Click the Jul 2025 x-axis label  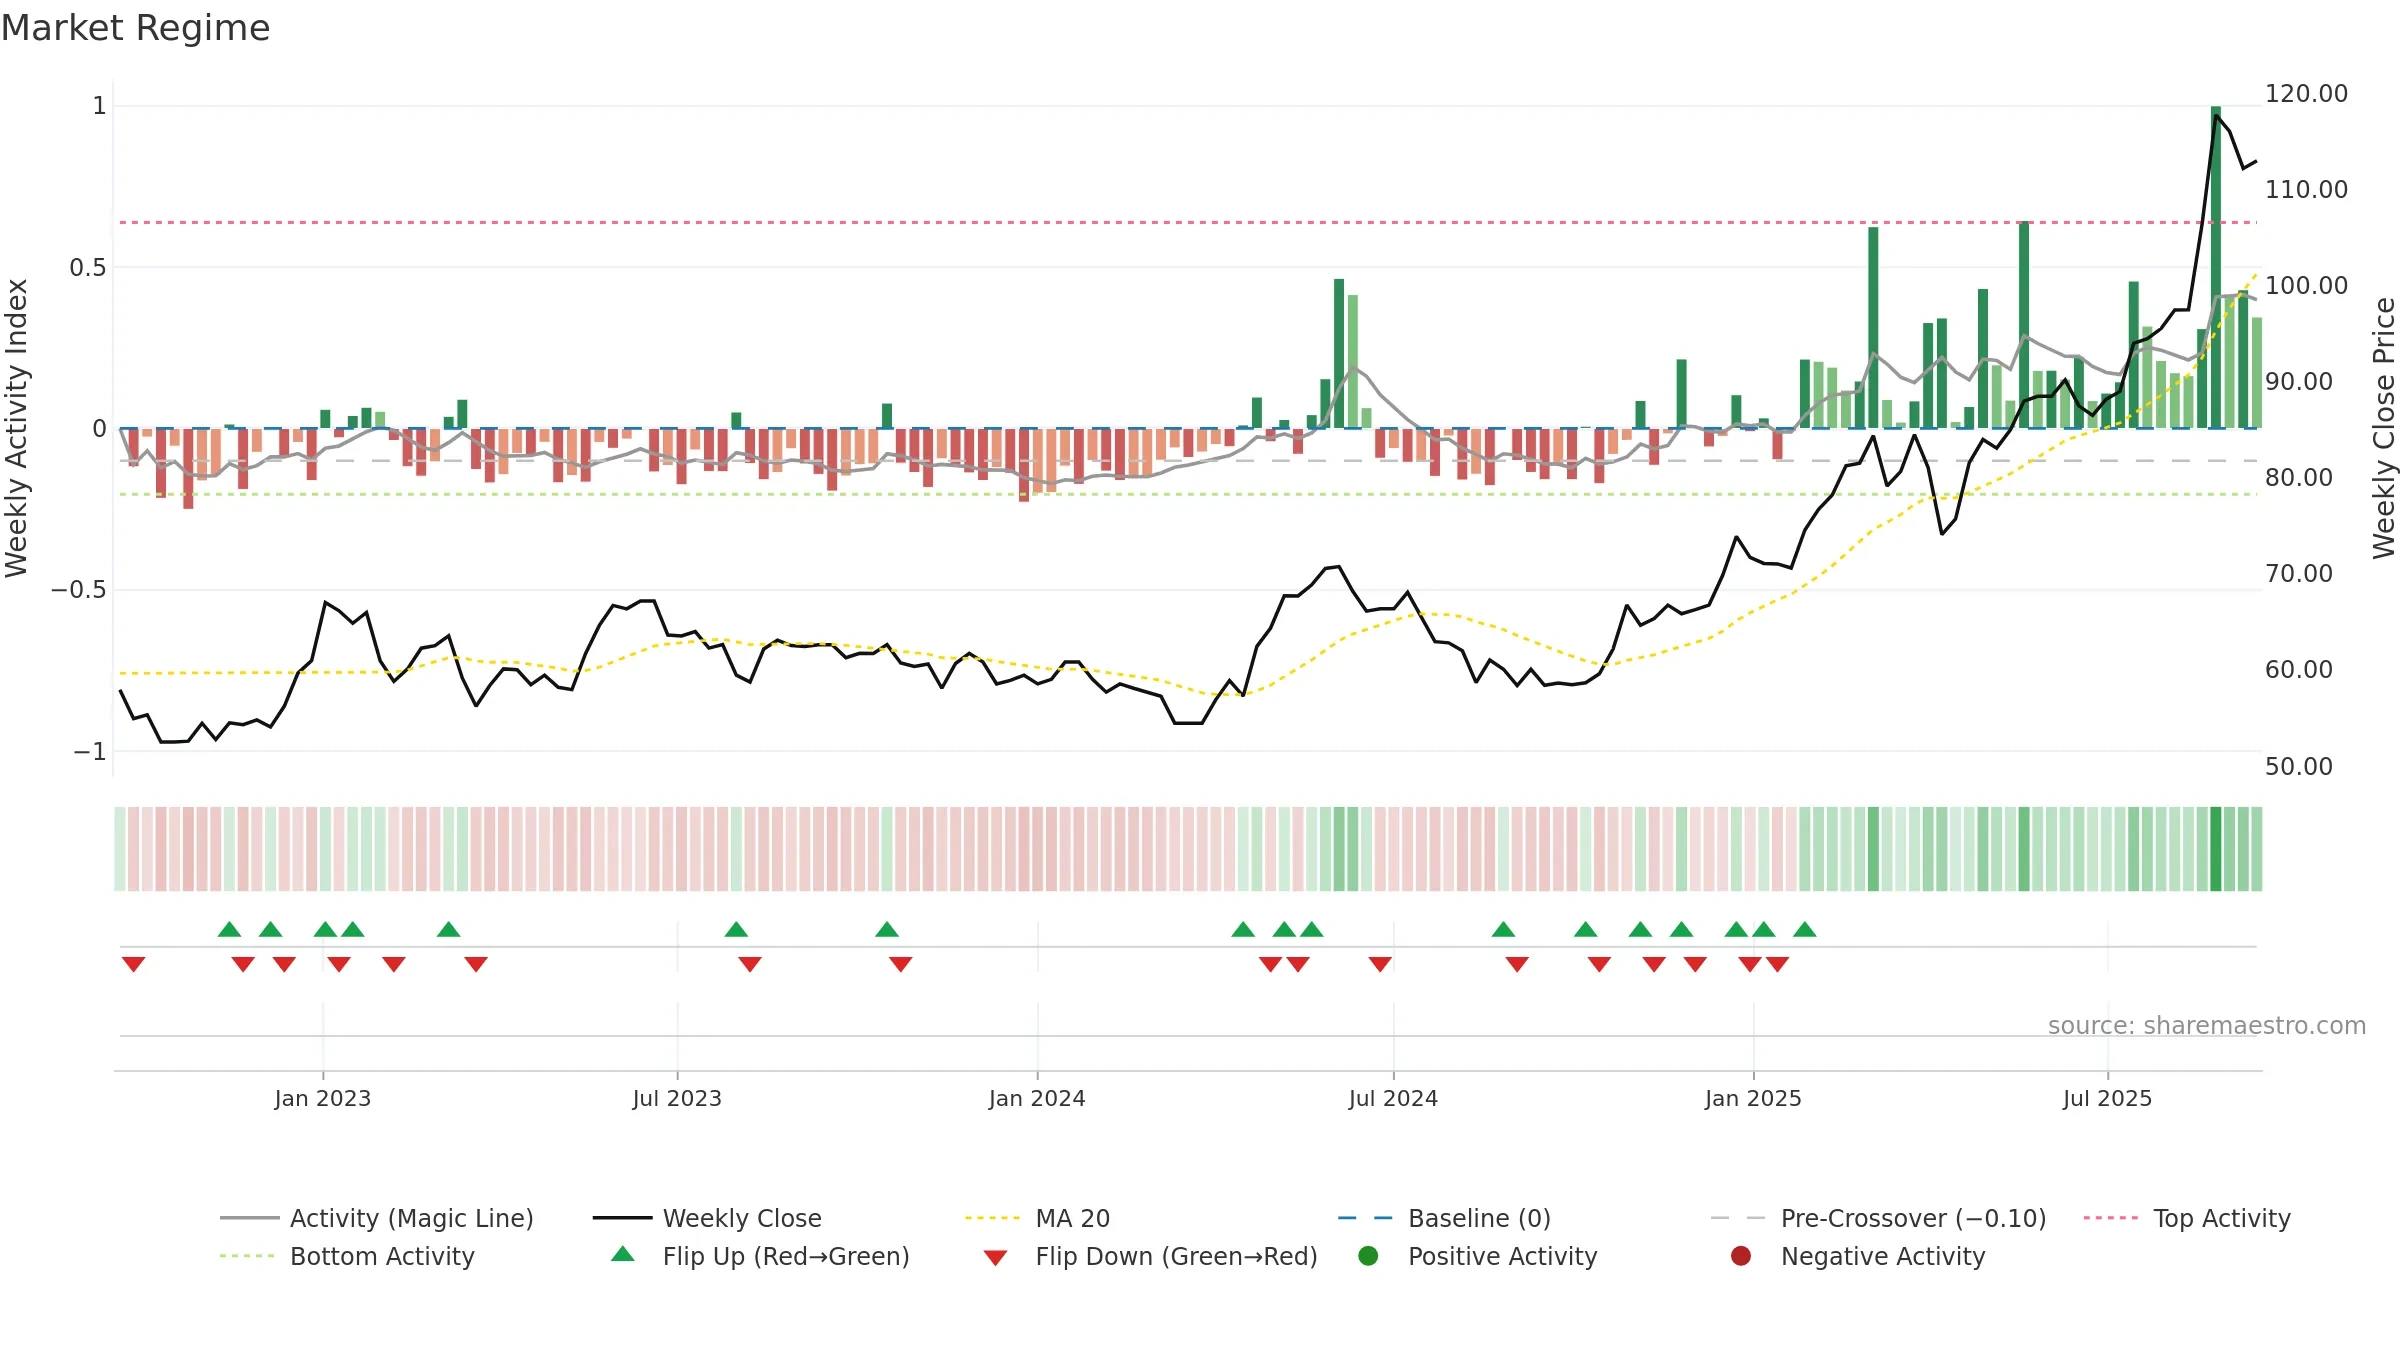point(2107,1098)
